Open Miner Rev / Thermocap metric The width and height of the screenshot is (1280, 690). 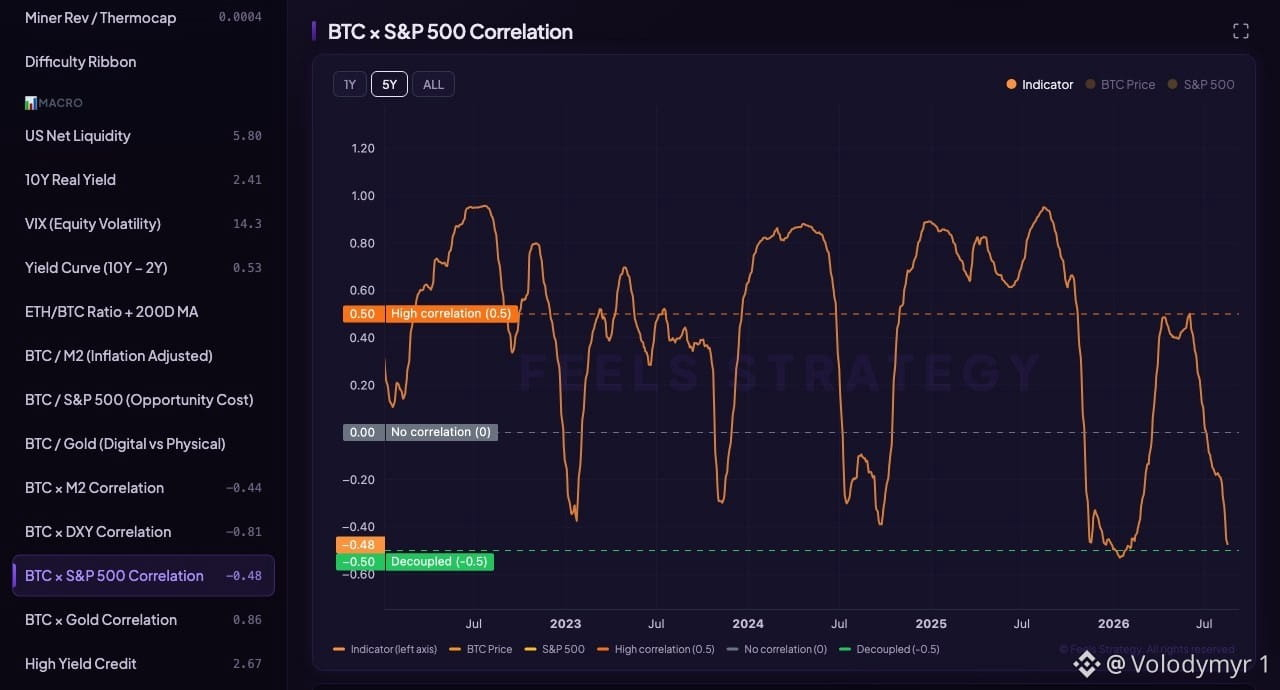pyautogui.click(x=143, y=17)
